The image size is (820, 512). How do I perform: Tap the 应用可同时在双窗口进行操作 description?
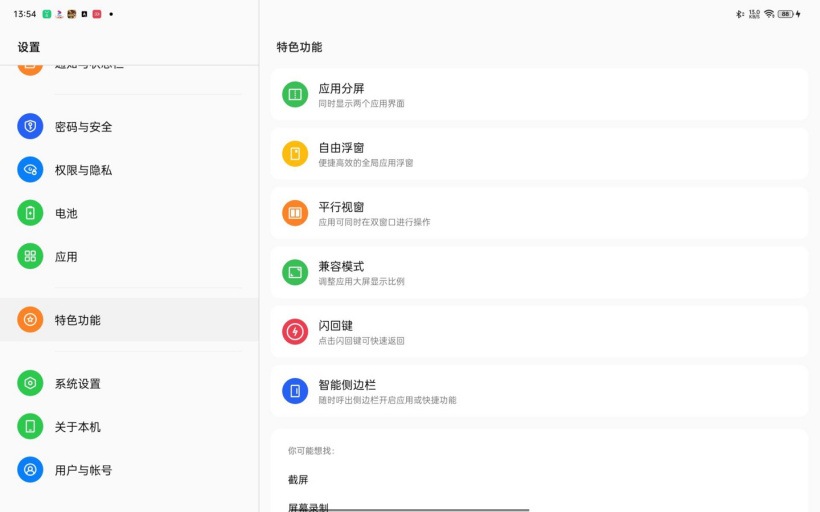pyautogui.click(x=374, y=222)
